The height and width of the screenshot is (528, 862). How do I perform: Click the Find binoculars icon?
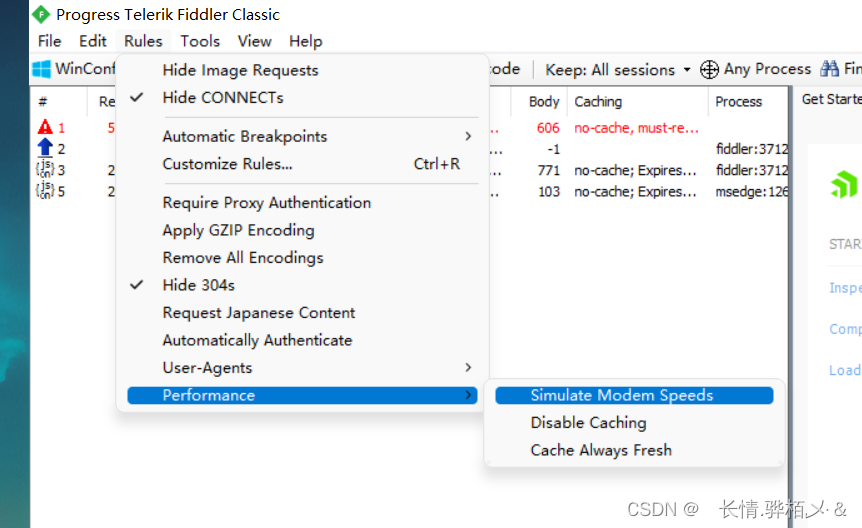829,69
